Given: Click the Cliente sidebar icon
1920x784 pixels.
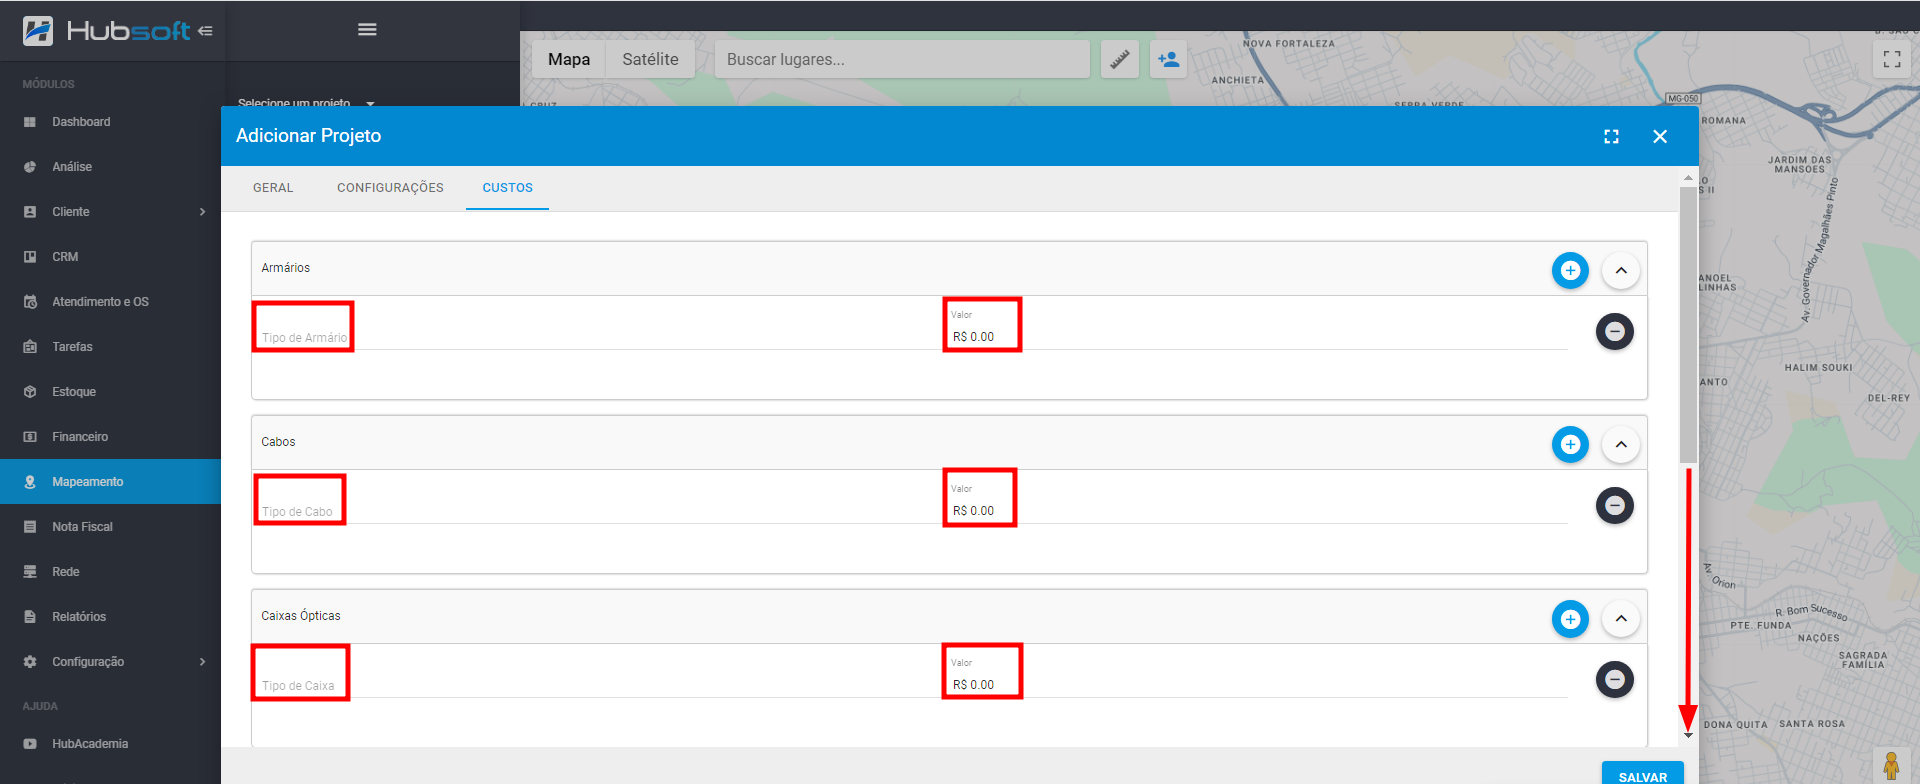Looking at the screenshot, I should coord(30,212).
